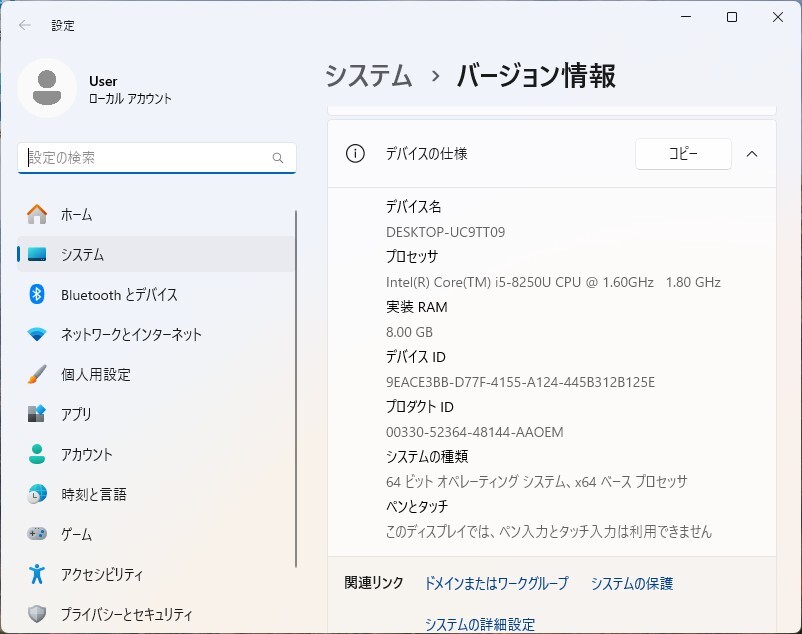The width and height of the screenshot is (802, 634).
Task: Click the ゲーム controller icon
Action: (x=37, y=534)
